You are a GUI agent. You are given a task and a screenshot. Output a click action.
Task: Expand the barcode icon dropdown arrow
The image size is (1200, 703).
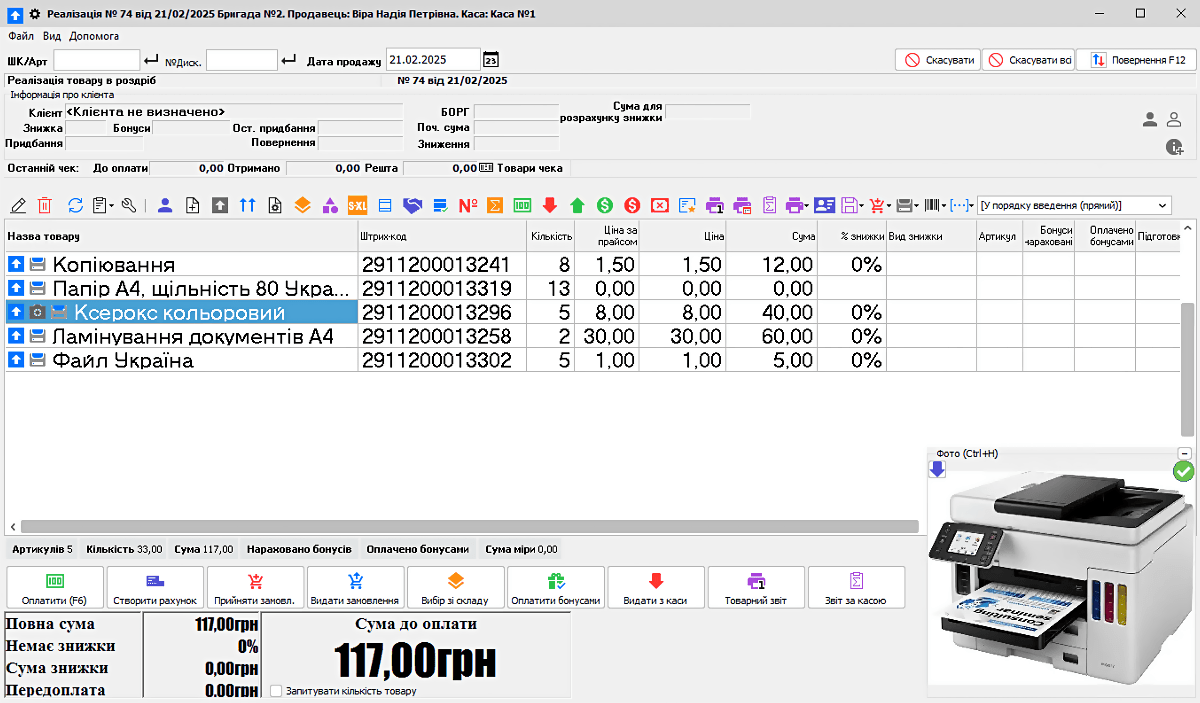point(944,205)
